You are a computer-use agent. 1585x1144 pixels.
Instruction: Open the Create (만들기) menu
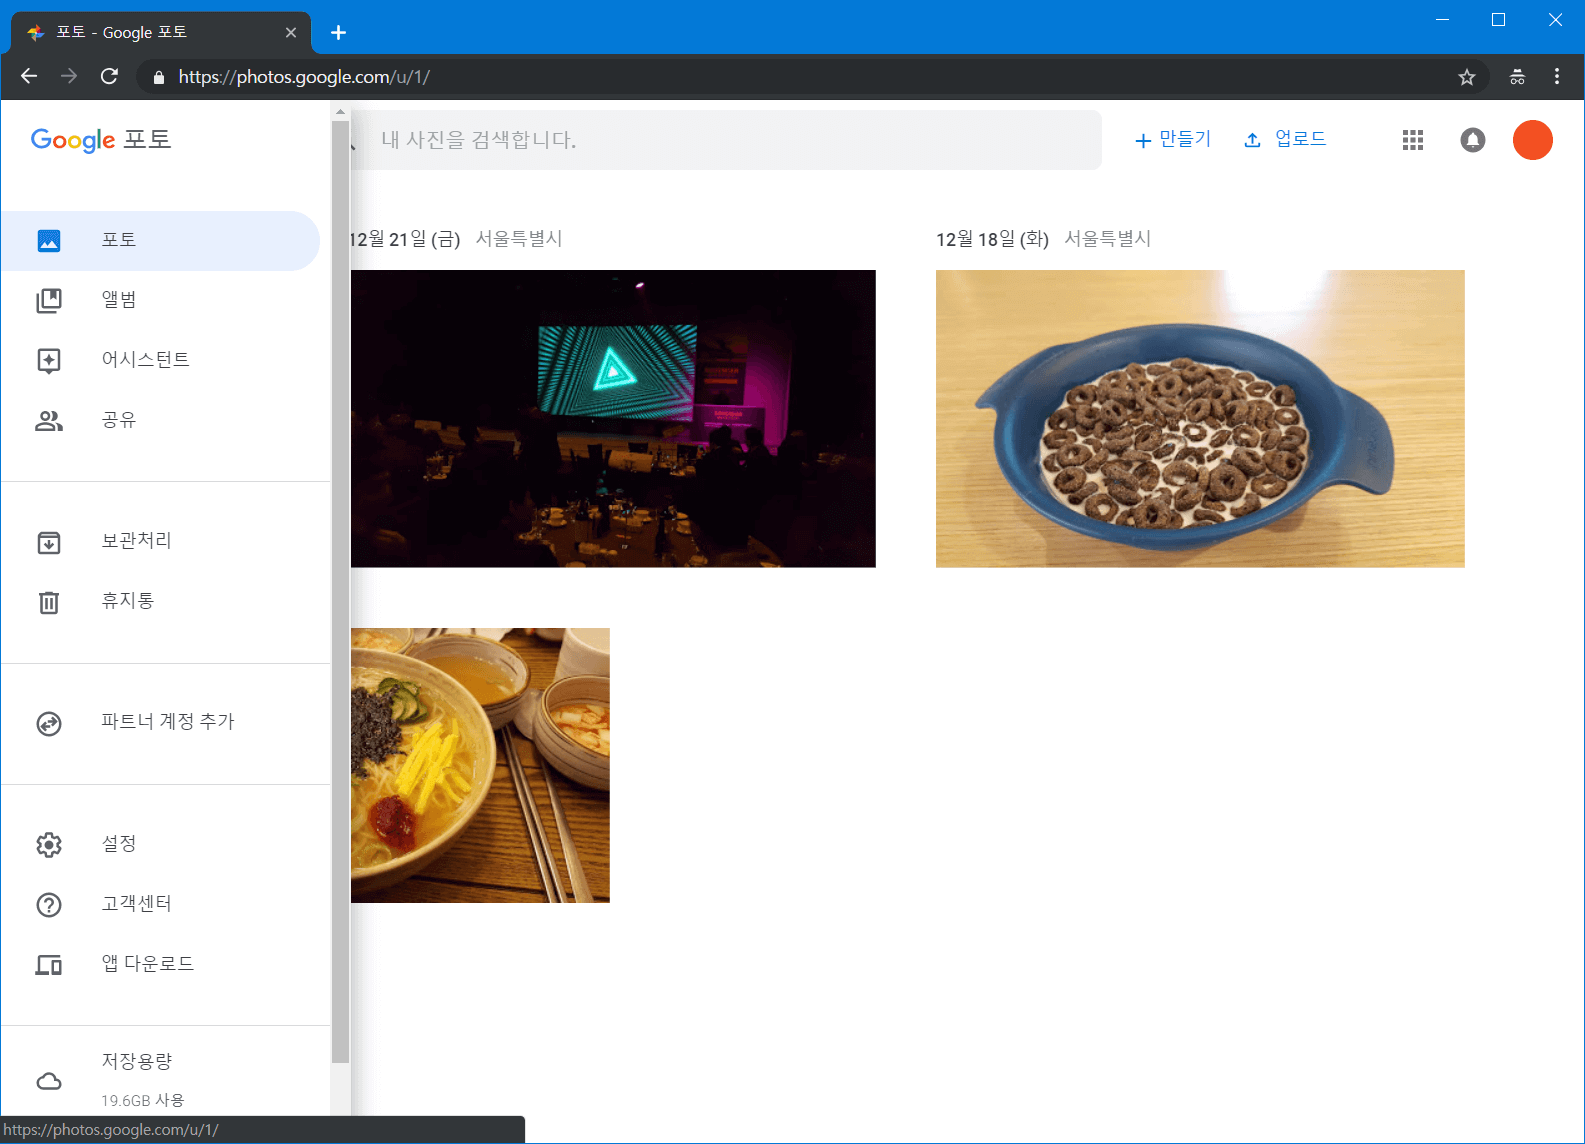coord(1173,140)
